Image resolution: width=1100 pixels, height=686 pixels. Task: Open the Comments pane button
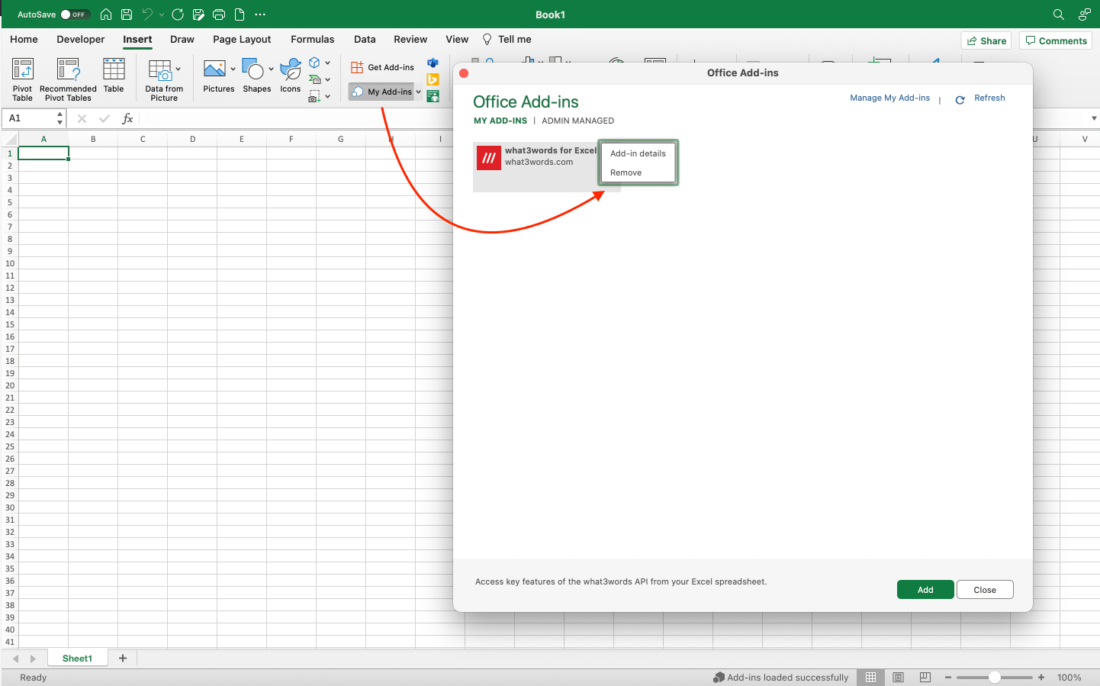1057,41
